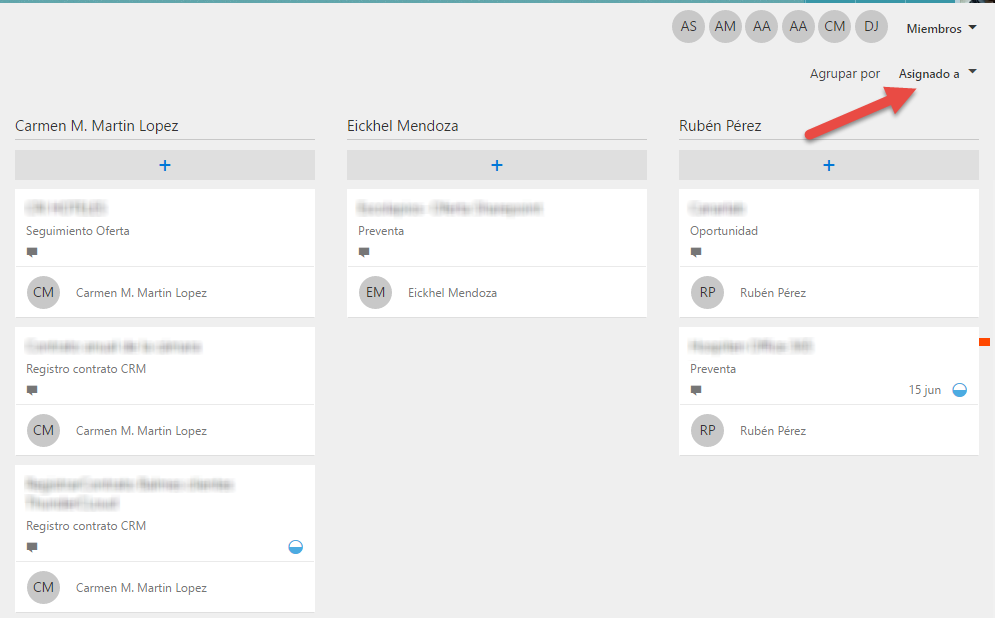The height and width of the screenshot is (618, 995).
Task: Click the 15 jun due date
Action: [x=924, y=390]
